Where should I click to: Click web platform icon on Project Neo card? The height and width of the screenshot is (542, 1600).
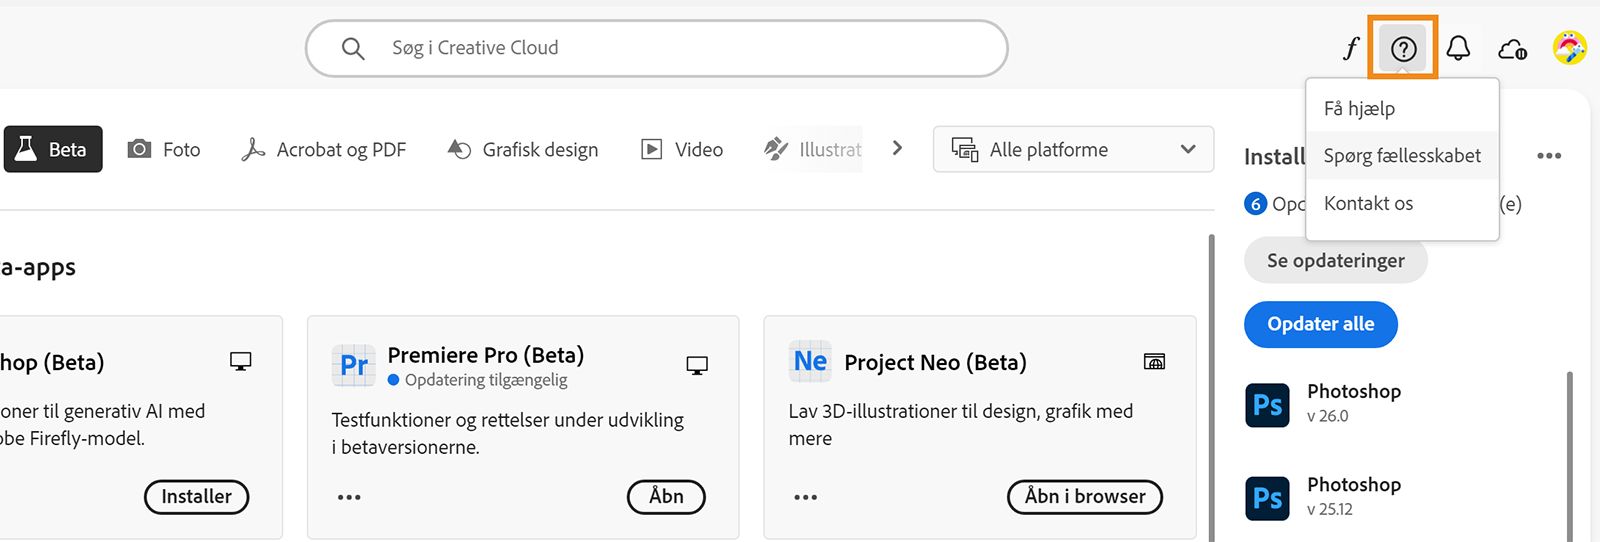[x=1154, y=361]
